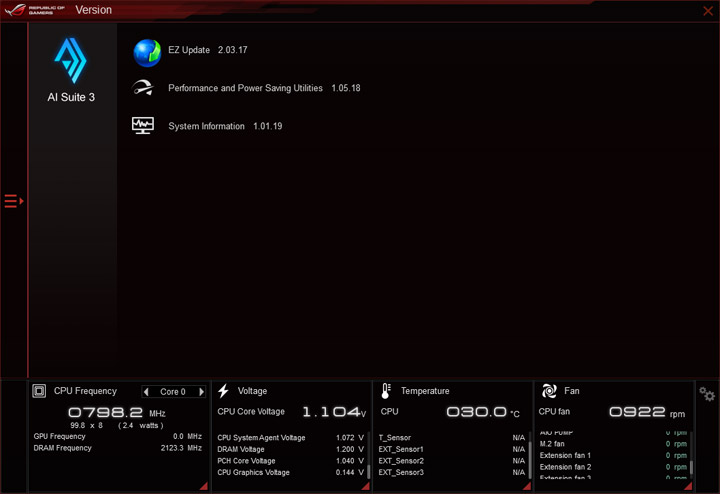Click the ROG Republic of Gamers logo
Viewport: 720px width, 494px height.
point(35,10)
